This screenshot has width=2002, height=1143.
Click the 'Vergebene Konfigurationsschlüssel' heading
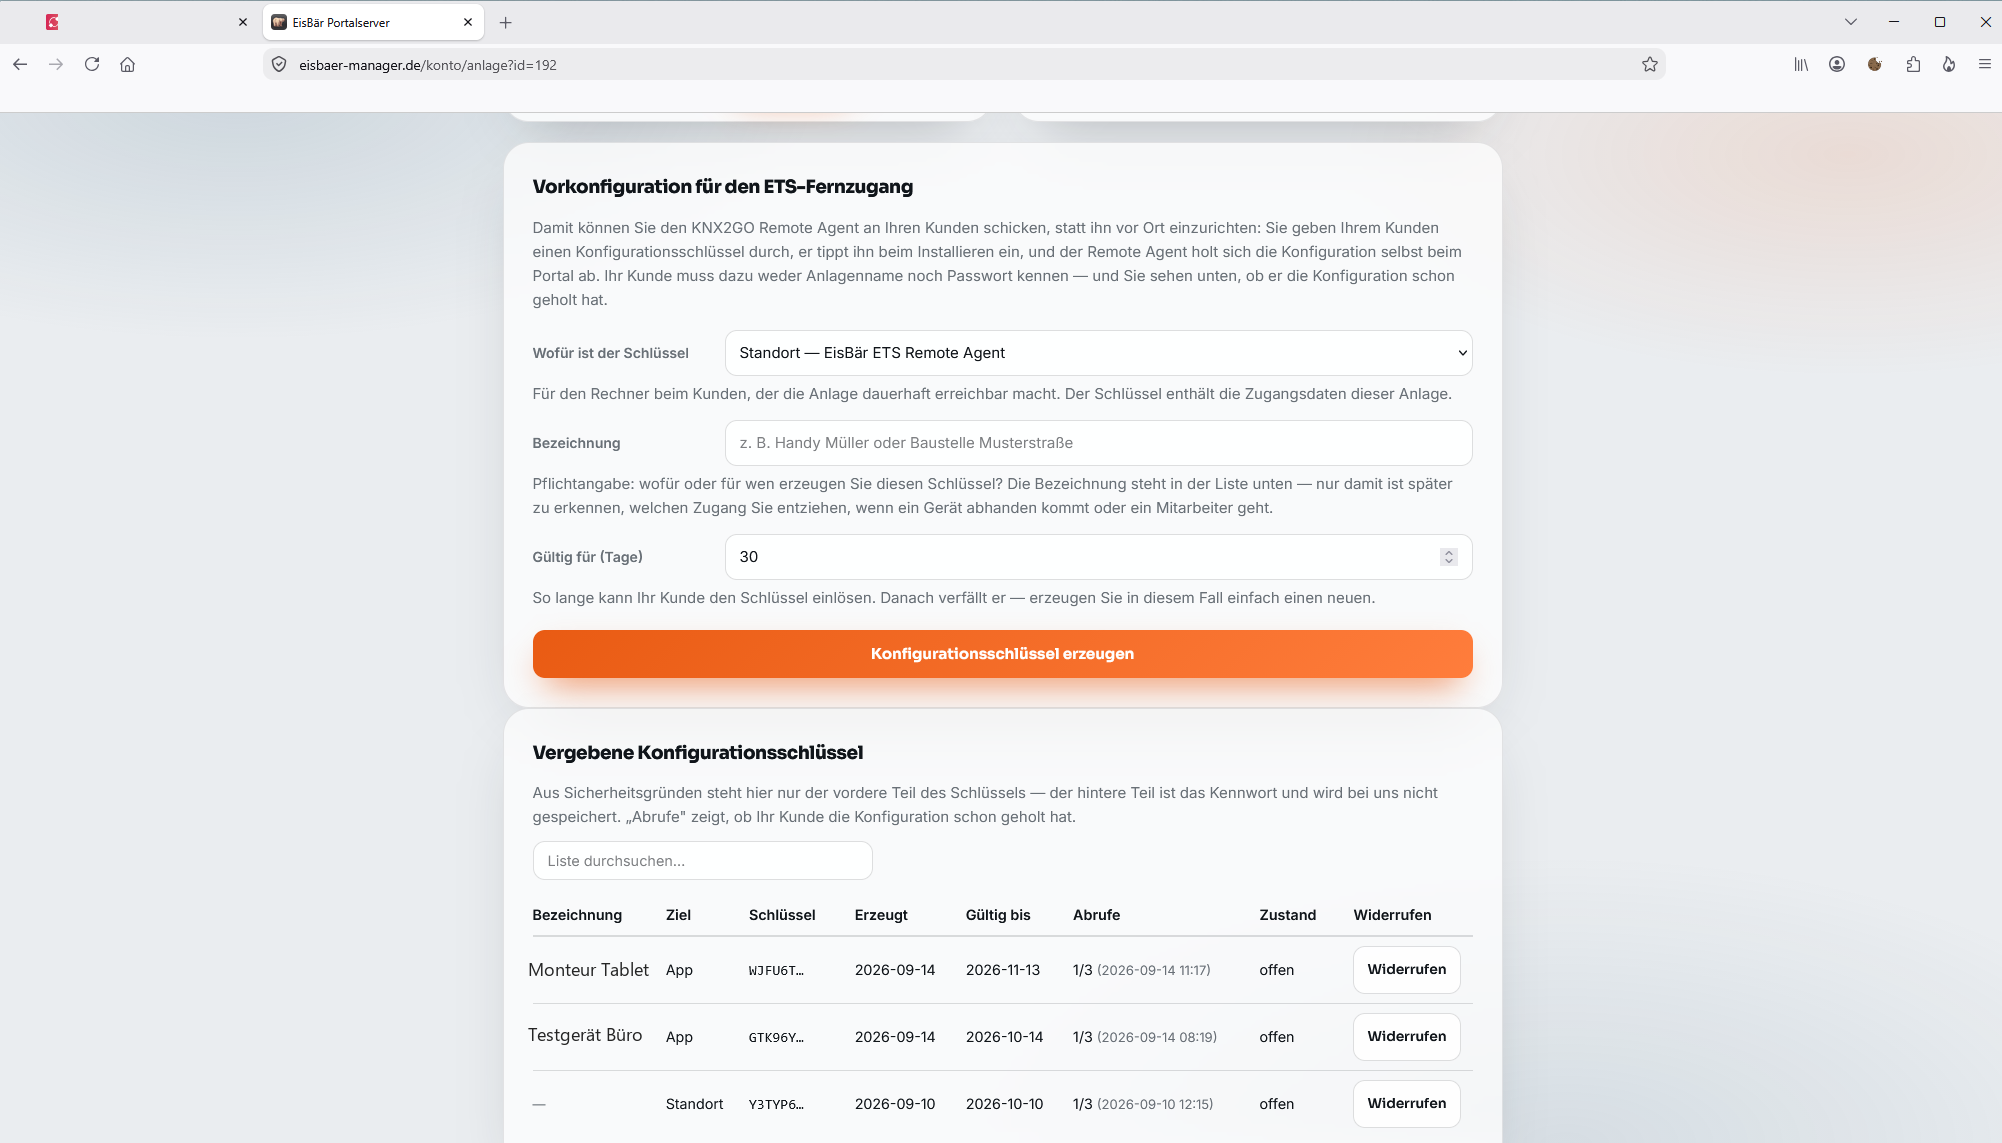(697, 752)
